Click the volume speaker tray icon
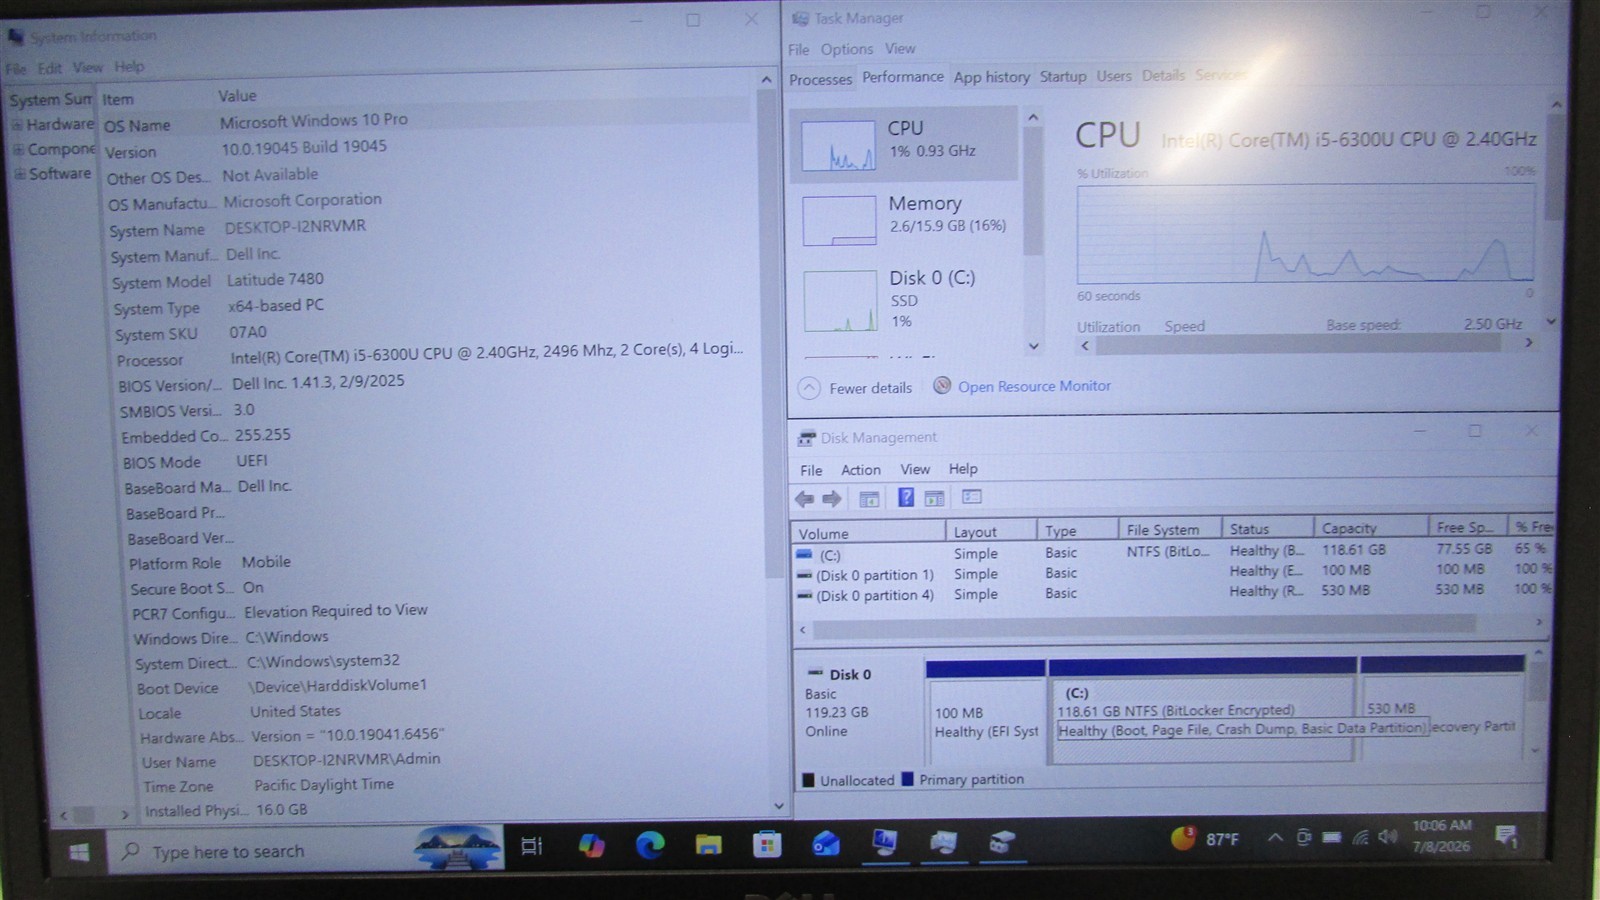This screenshot has height=900, width=1600. (1387, 836)
